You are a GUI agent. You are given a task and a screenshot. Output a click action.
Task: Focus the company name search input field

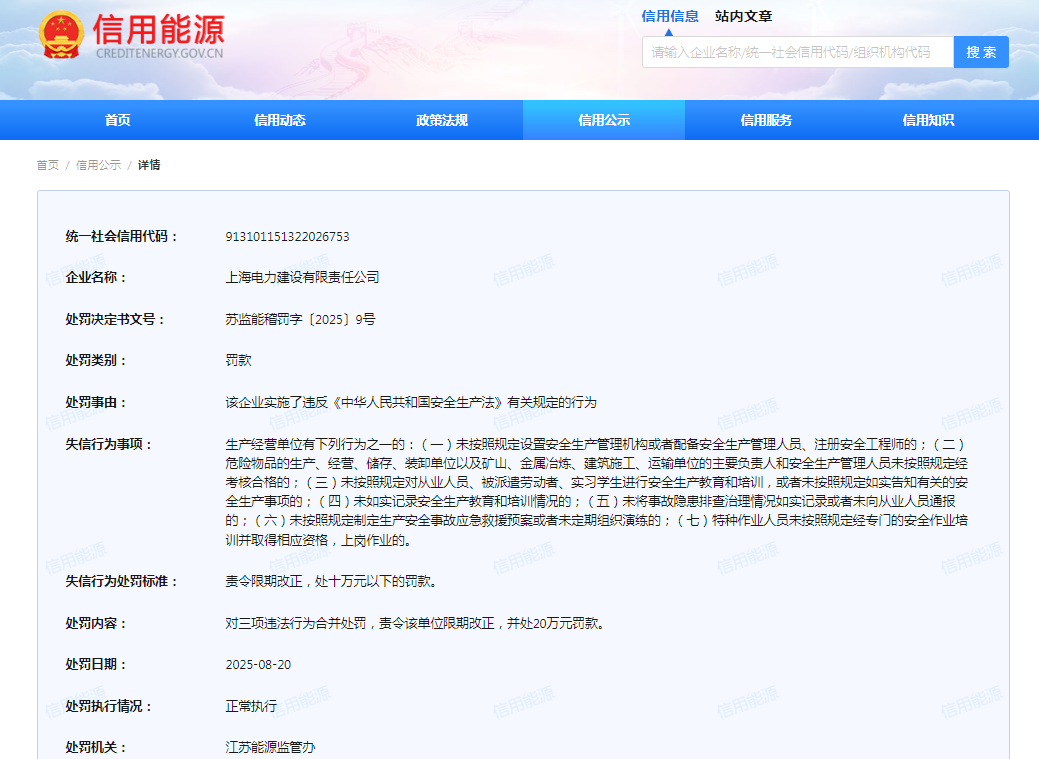(x=798, y=52)
